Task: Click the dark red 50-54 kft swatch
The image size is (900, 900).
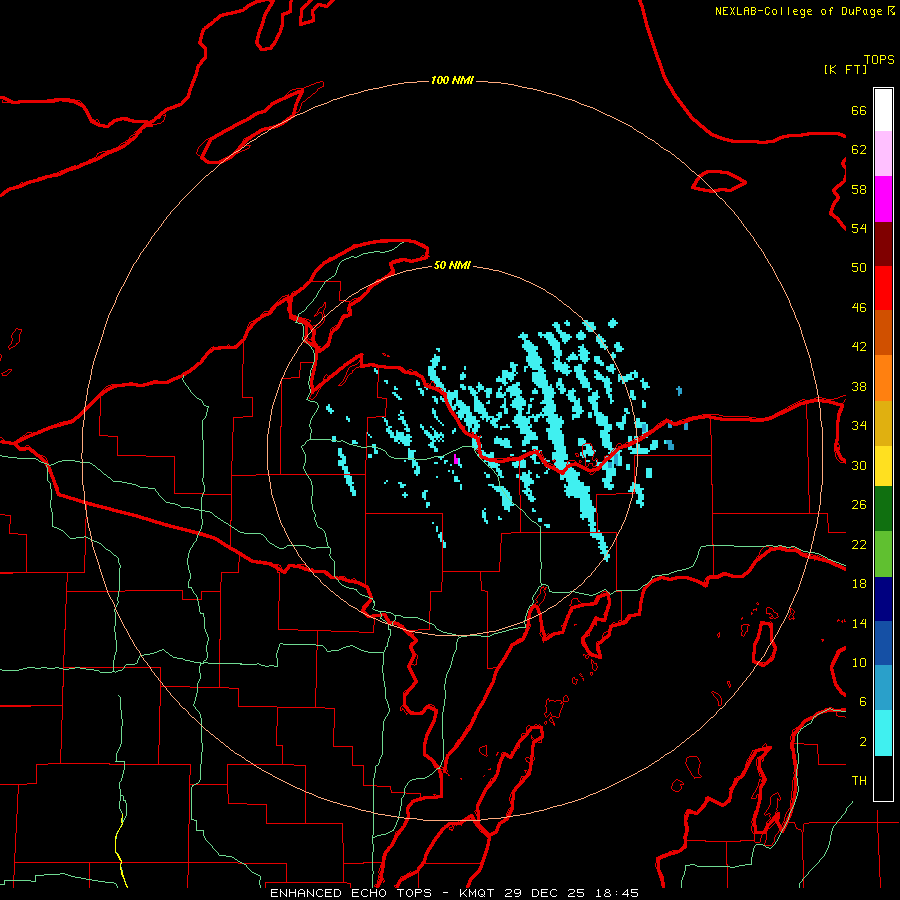Action: tap(883, 244)
